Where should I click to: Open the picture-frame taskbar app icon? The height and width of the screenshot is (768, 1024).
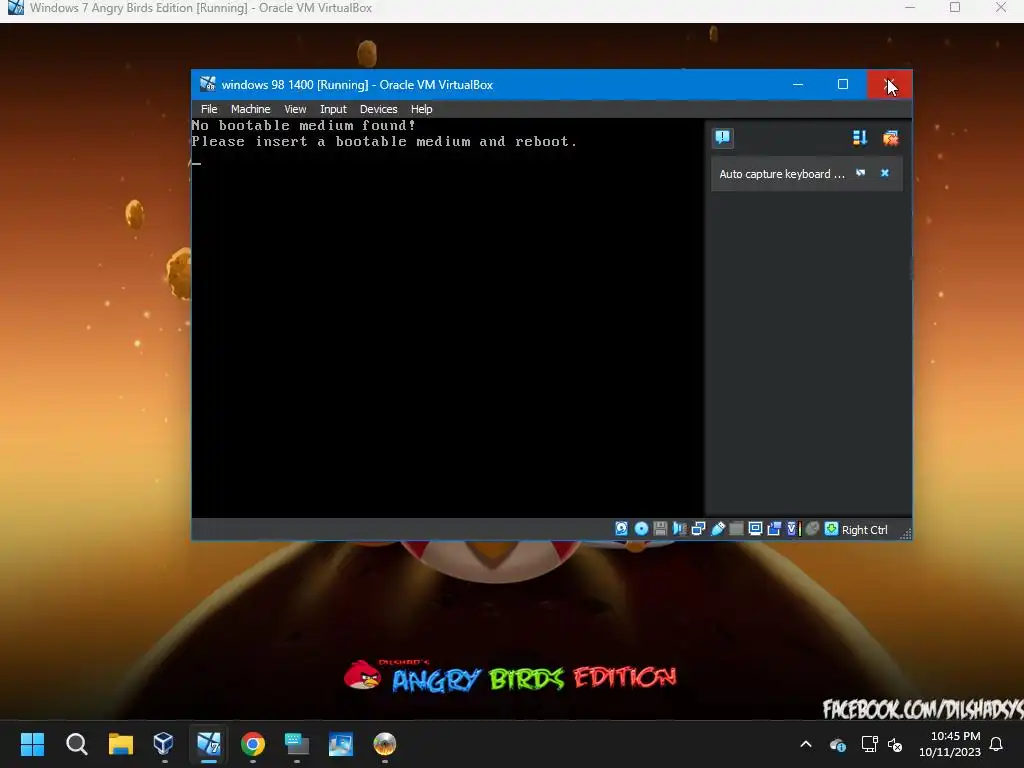[x=340, y=744]
